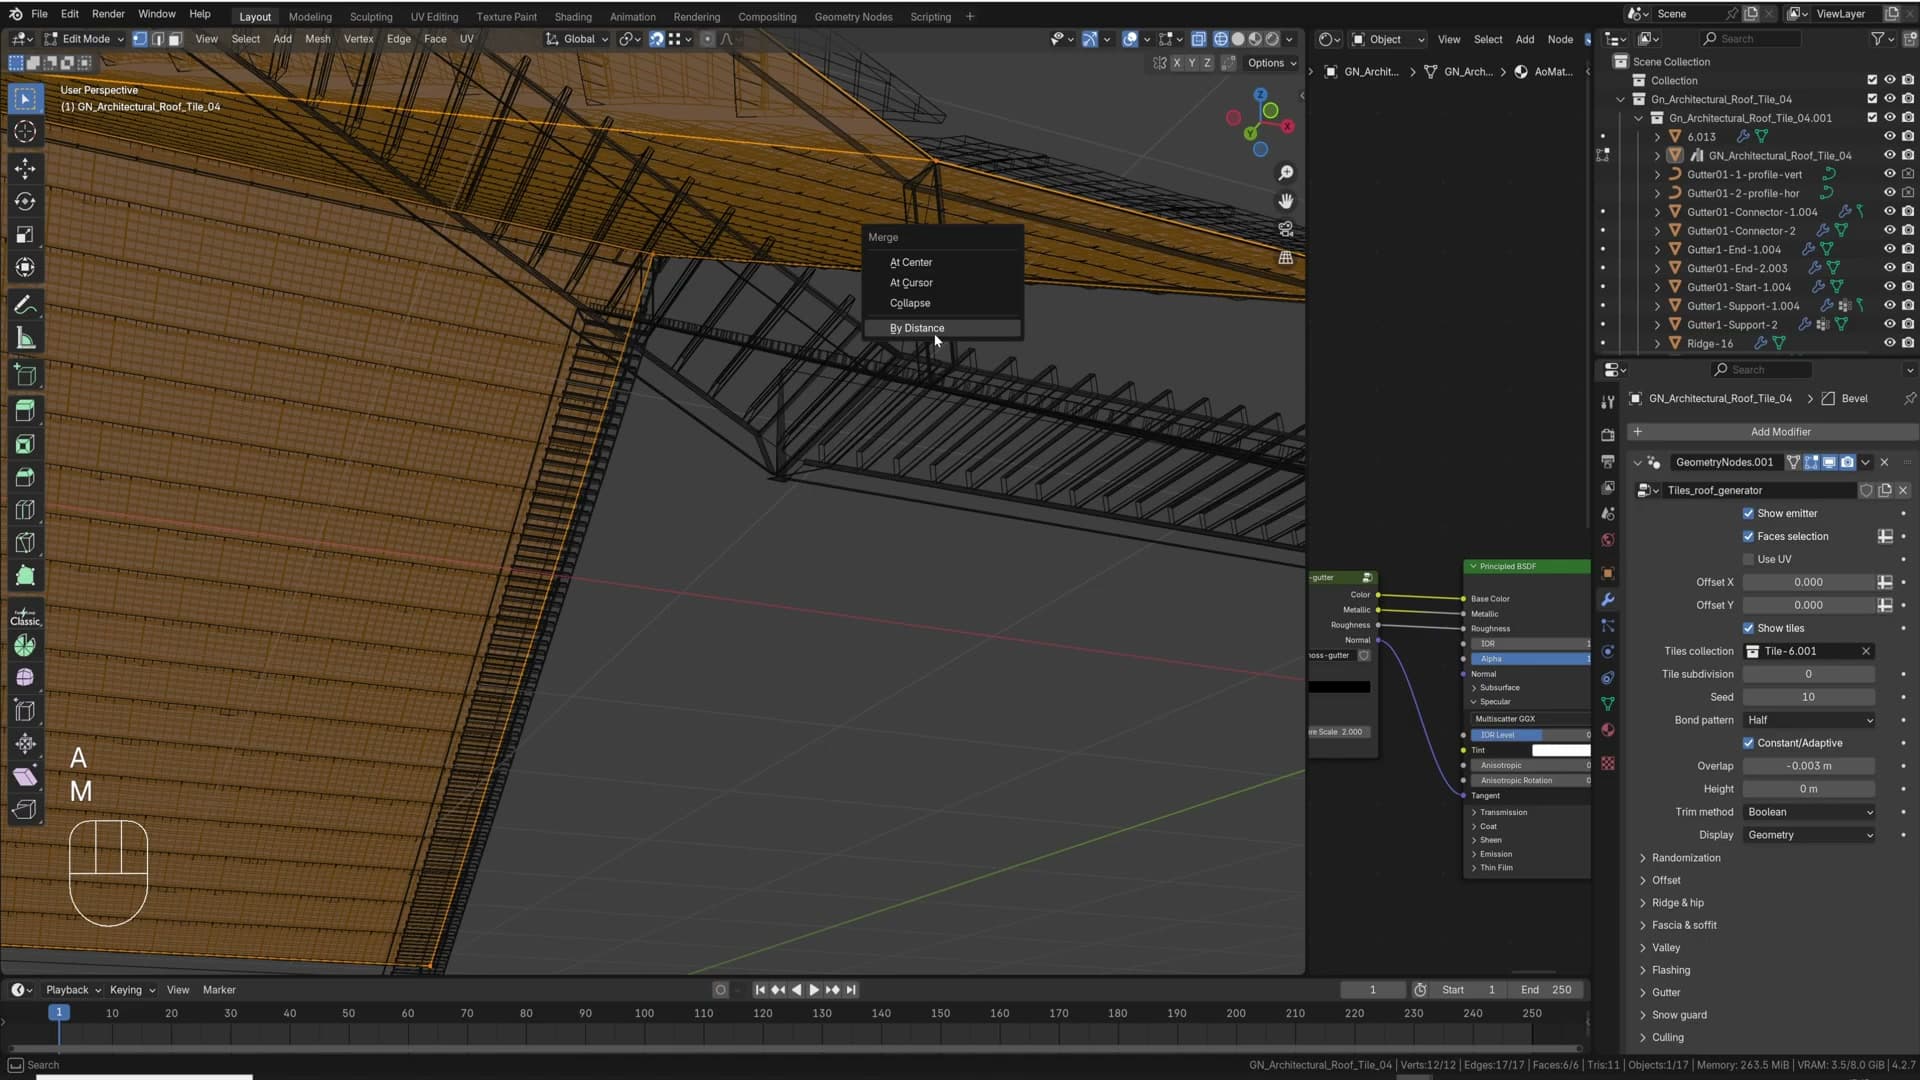Click the viewport pan hand icon
Screen dimensions: 1920x1080
click(1286, 201)
